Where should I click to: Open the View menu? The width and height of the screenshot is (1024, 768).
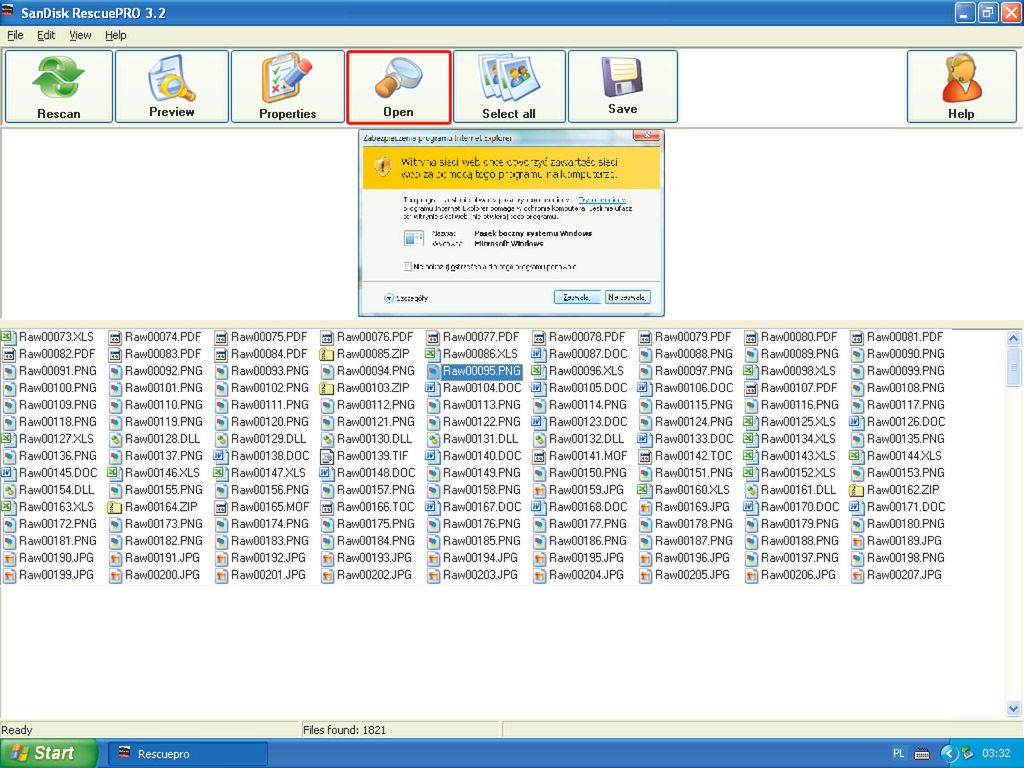coord(80,35)
